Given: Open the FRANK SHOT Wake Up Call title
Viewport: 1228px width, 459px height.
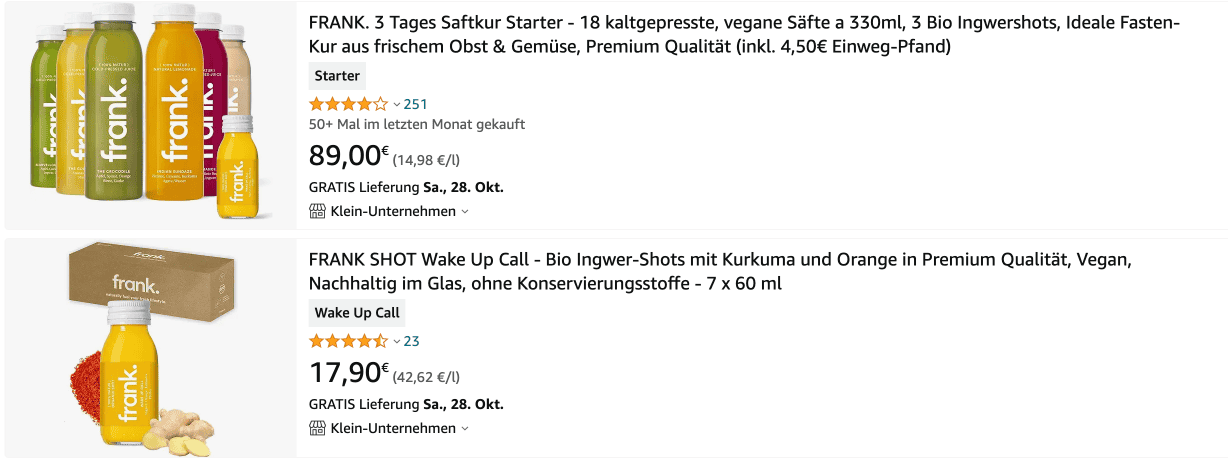Looking at the screenshot, I should click(720, 272).
